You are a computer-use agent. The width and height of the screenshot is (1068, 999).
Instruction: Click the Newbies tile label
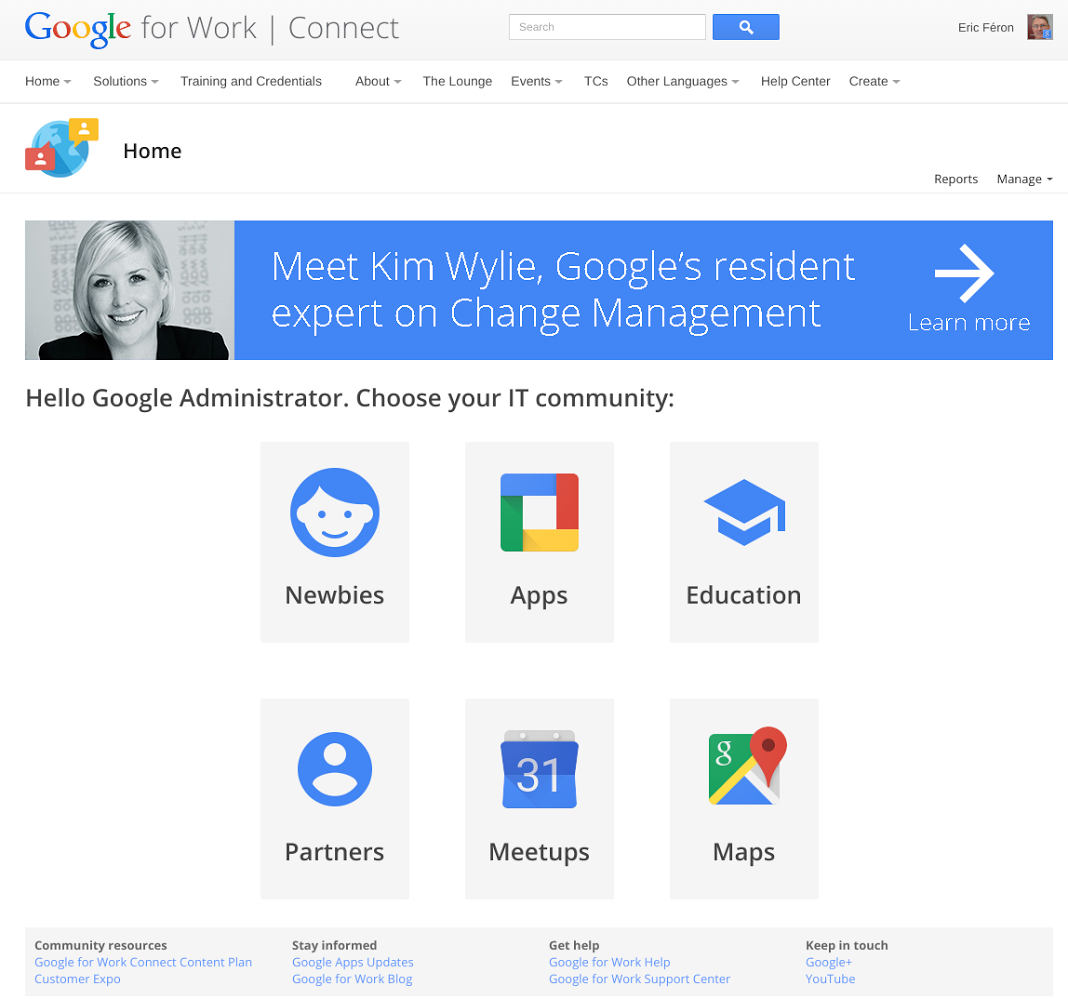[x=334, y=595]
